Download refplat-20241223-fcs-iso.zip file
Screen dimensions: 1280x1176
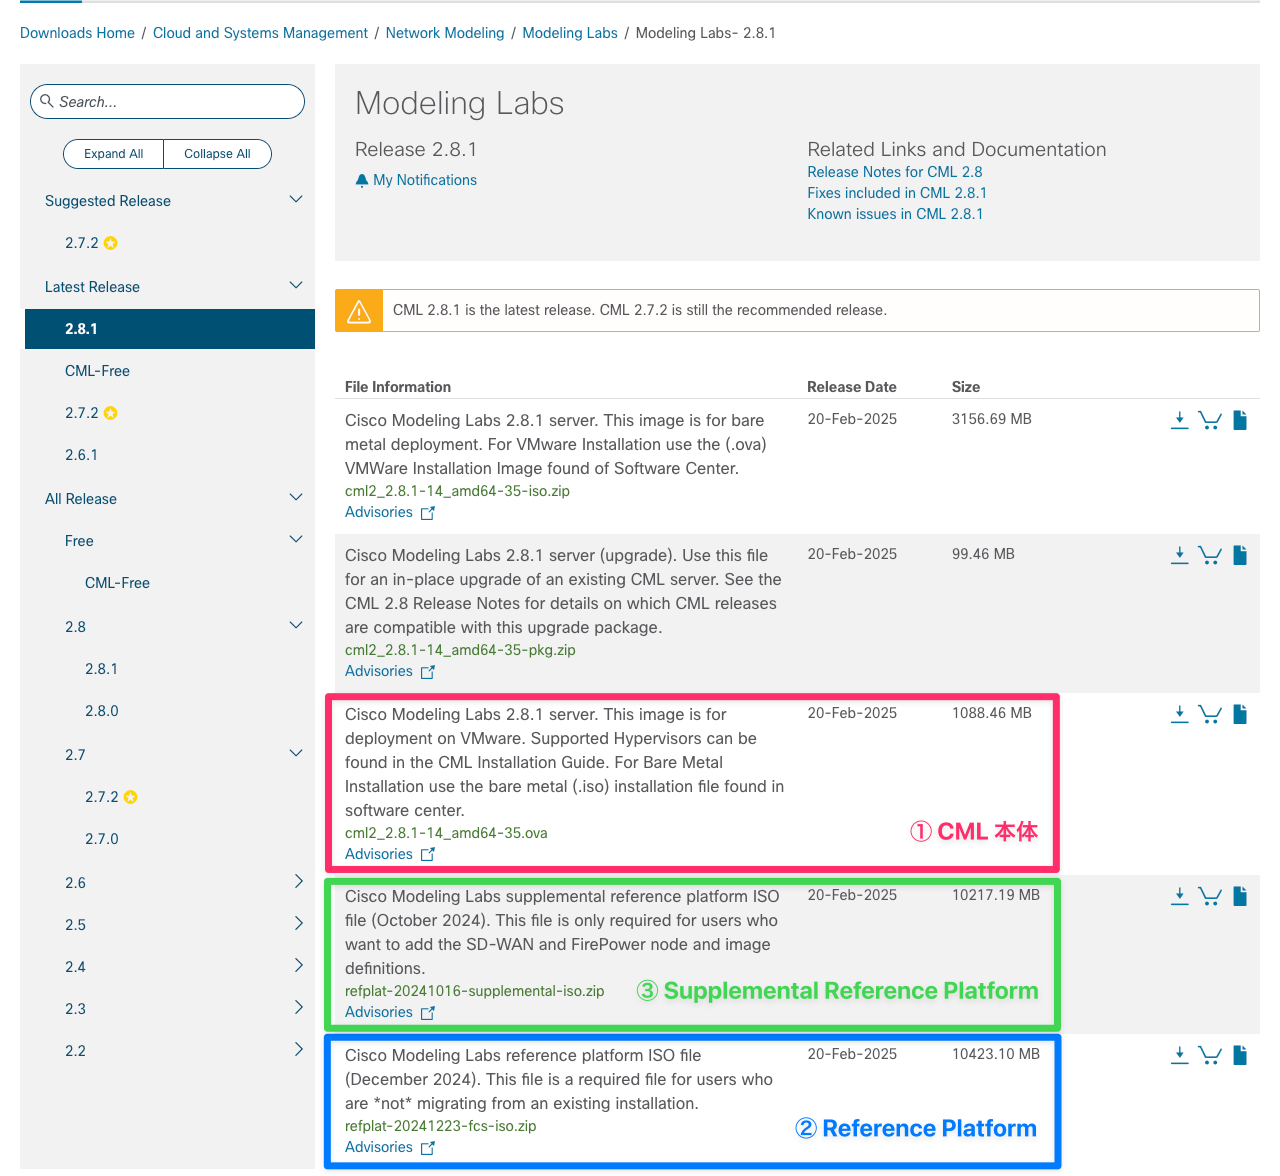pos(1180,1055)
